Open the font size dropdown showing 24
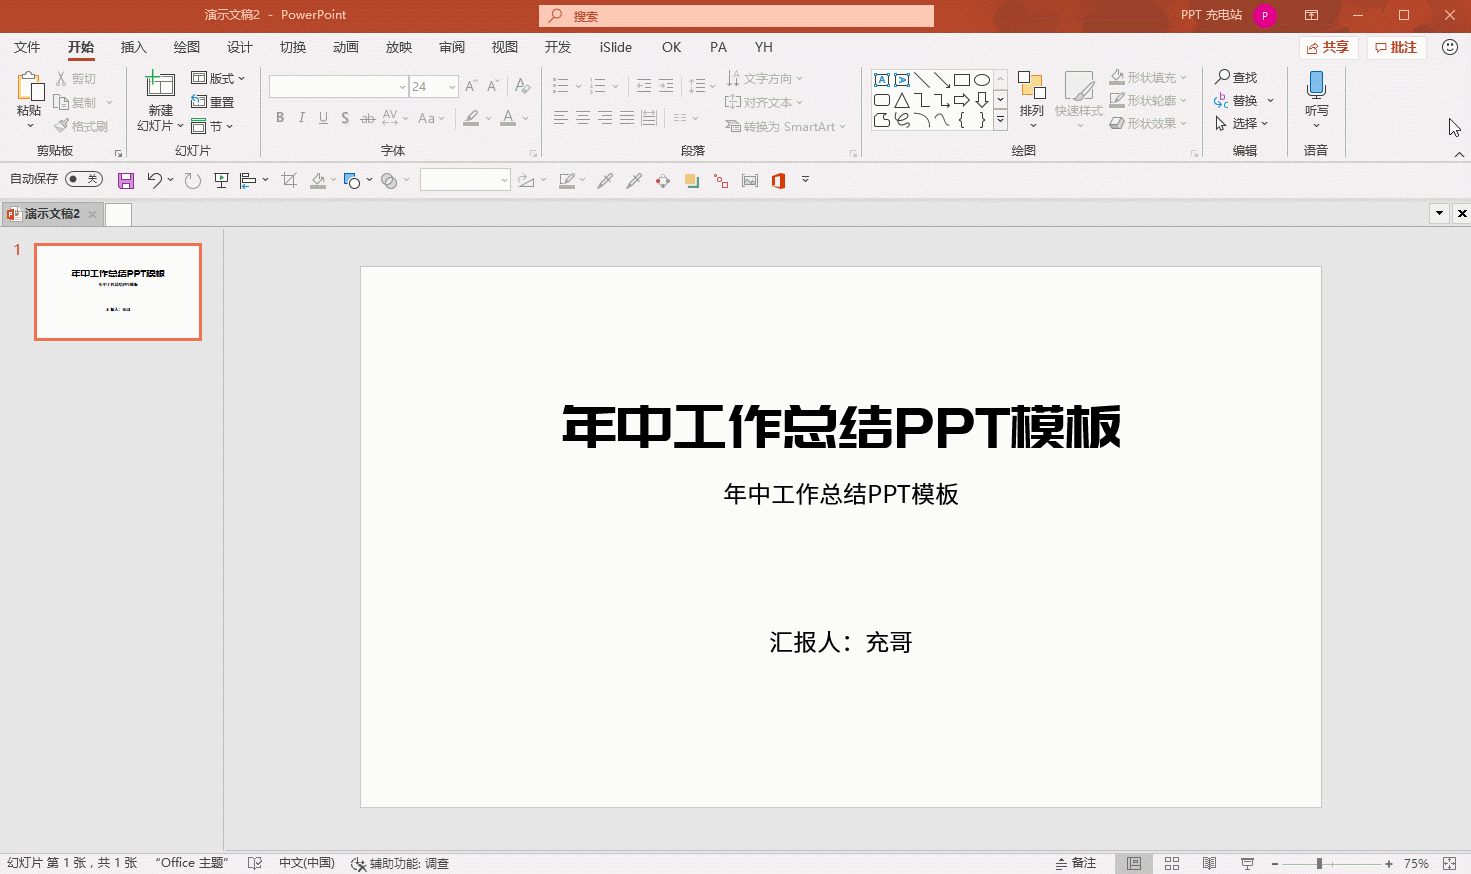The width and height of the screenshot is (1471, 874). 452,87
